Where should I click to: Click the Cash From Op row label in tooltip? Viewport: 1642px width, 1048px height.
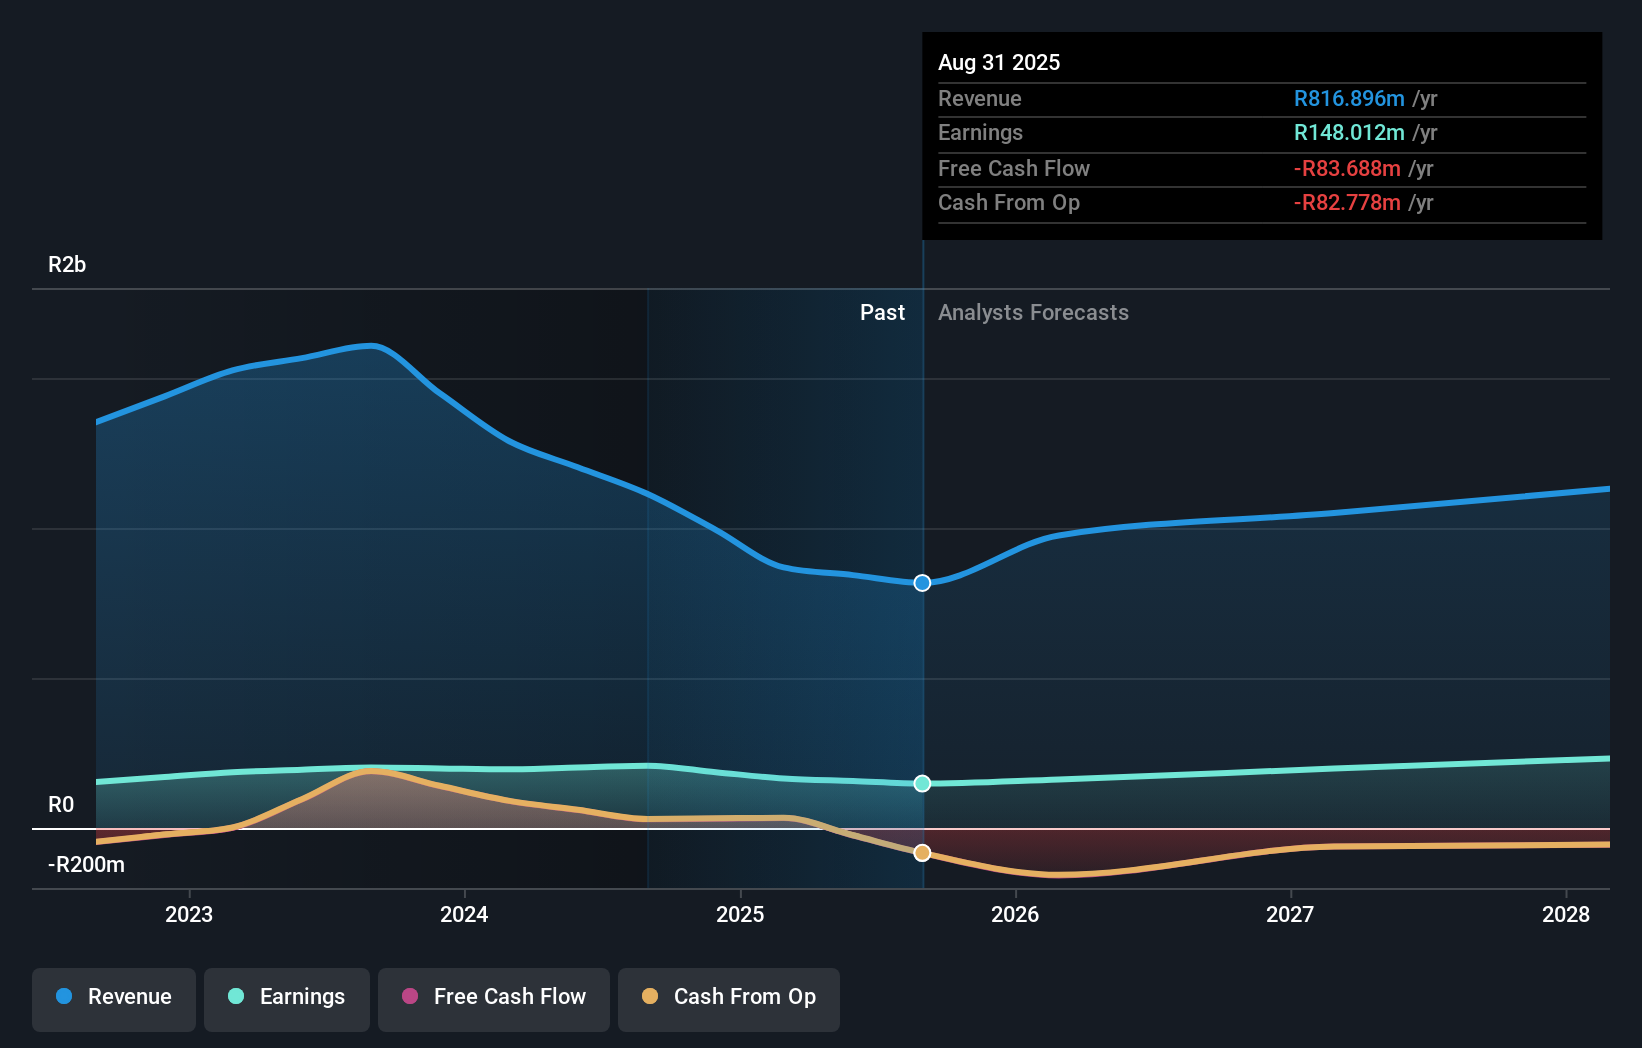1009,203
